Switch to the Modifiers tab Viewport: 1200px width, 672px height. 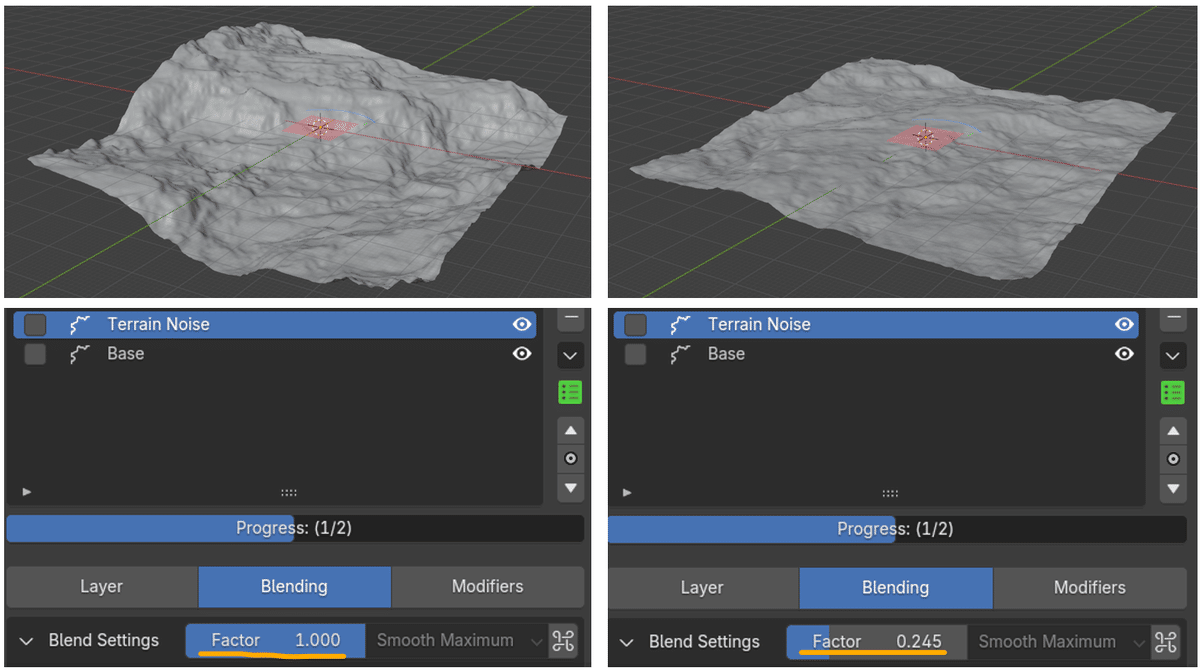(x=487, y=587)
